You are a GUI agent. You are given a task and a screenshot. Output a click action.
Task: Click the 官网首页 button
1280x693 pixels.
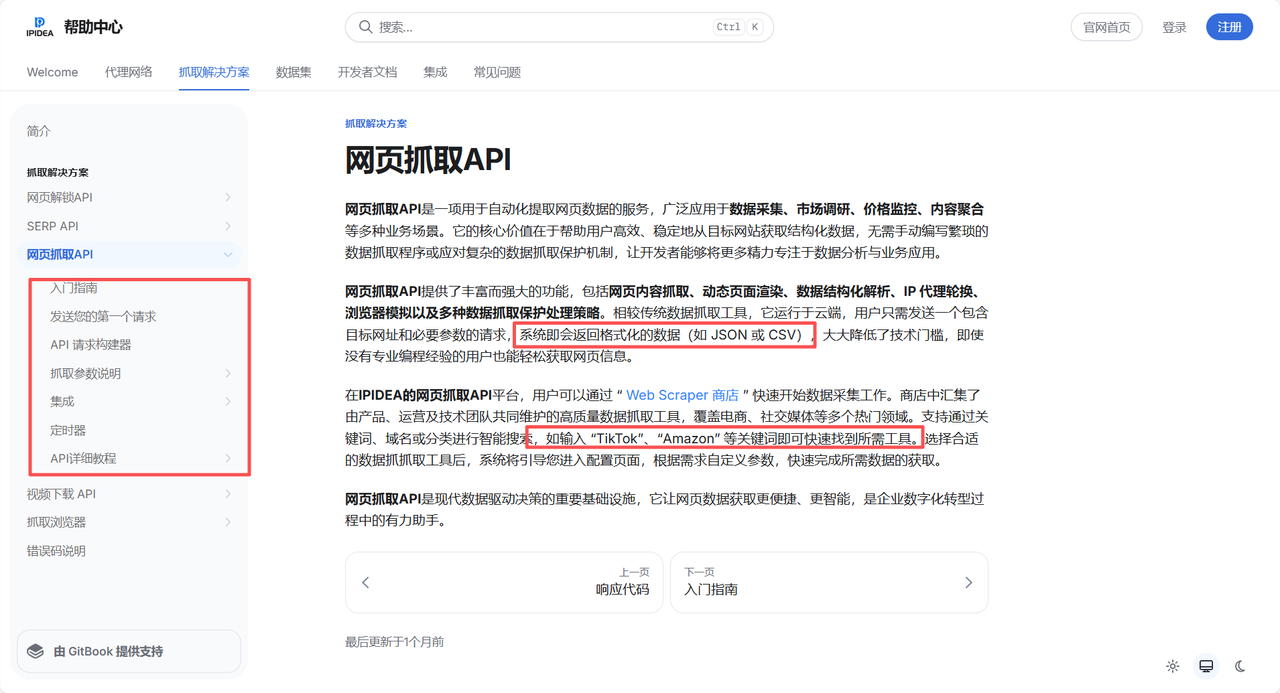coord(1107,27)
